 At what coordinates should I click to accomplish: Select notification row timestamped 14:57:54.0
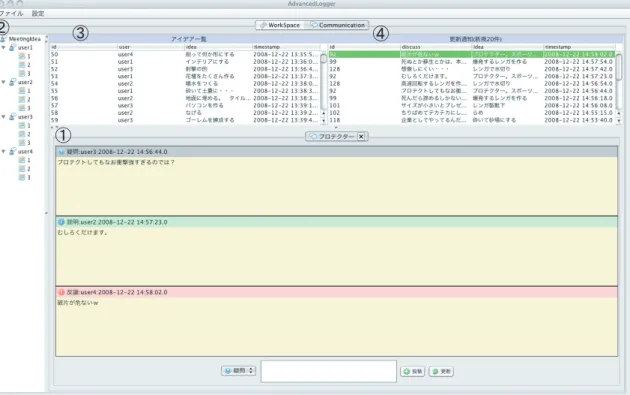tap(472, 61)
